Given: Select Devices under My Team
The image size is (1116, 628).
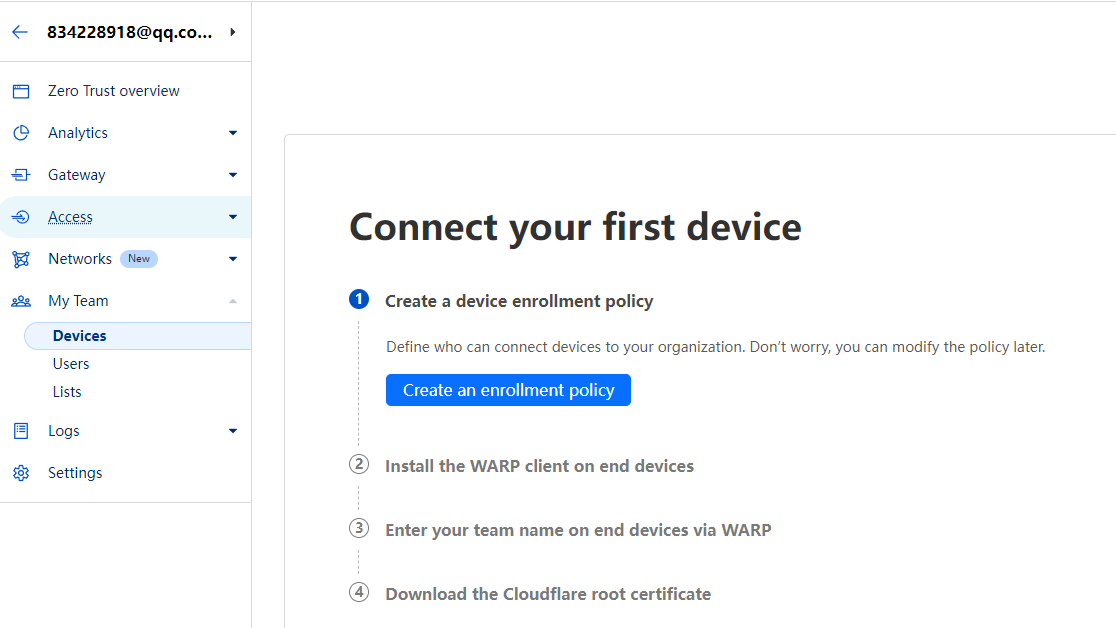Looking at the screenshot, I should click(x=80, y=336).
